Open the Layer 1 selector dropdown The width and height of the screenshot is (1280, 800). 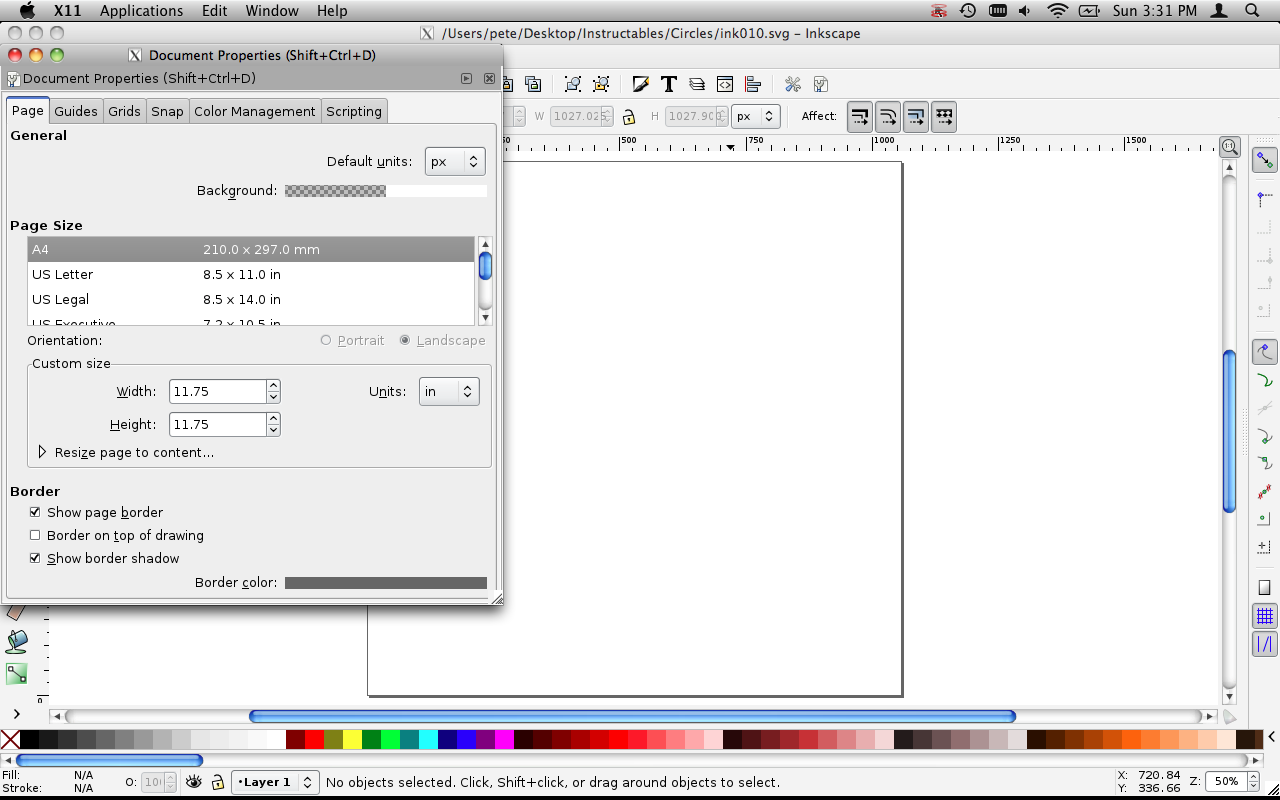point(275,782)
